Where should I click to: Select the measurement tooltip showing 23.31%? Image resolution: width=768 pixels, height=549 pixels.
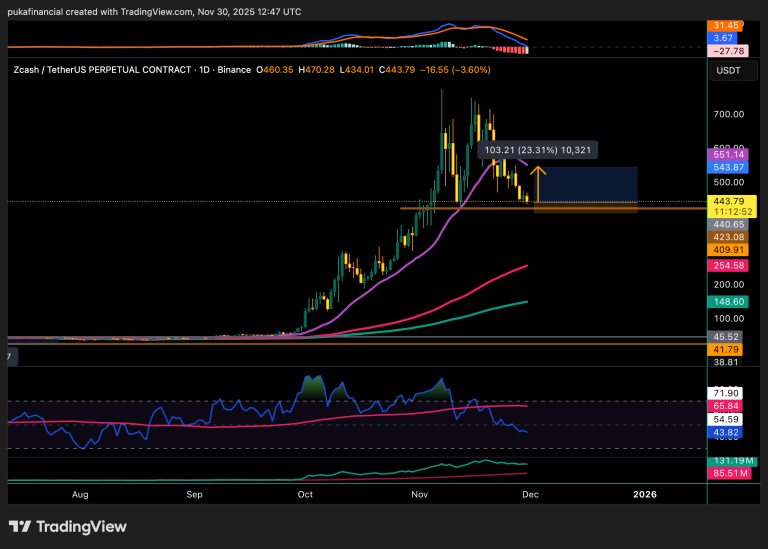[539, 150]
